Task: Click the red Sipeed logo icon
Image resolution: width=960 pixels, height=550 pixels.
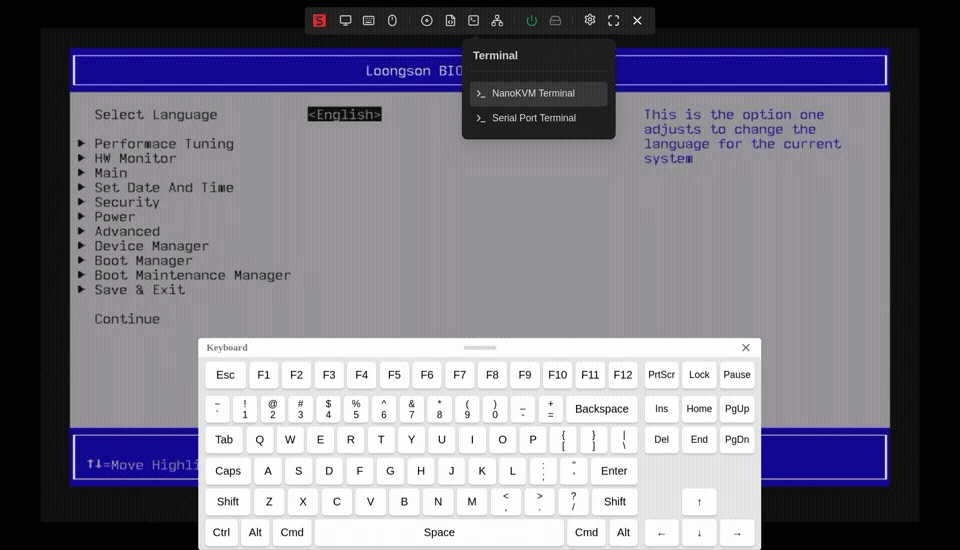Action: coord(319,21)
